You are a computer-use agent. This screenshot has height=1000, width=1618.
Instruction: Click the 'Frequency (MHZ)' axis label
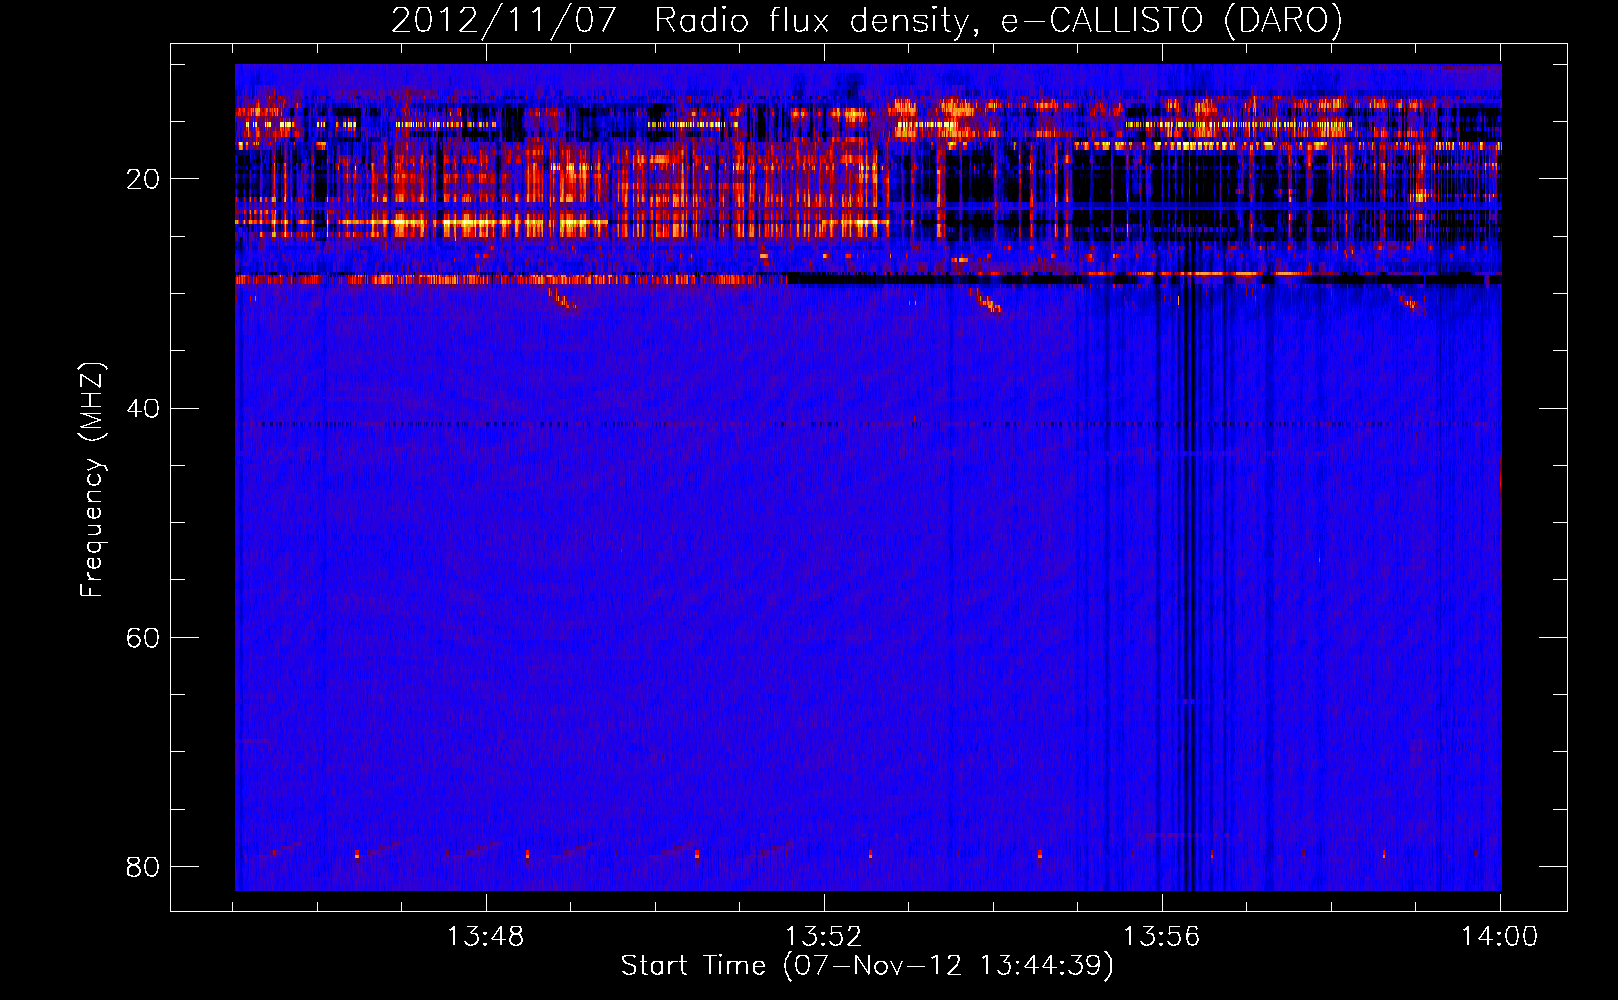click(x=91, y=480)
